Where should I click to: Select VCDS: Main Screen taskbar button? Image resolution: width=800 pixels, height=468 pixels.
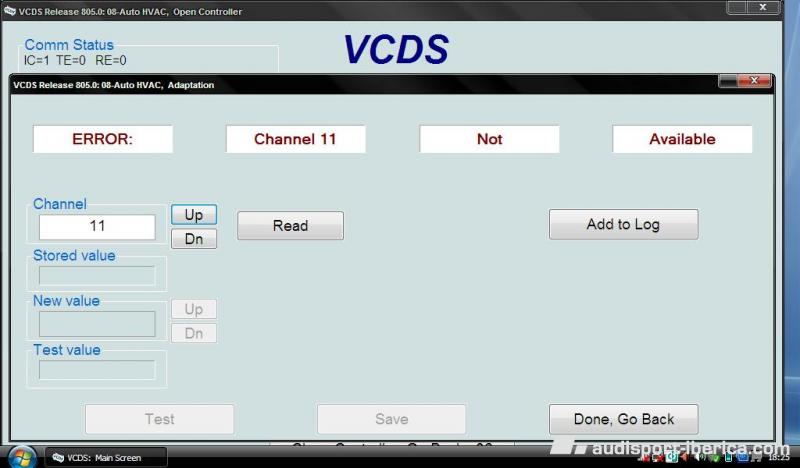pos(106,458)
